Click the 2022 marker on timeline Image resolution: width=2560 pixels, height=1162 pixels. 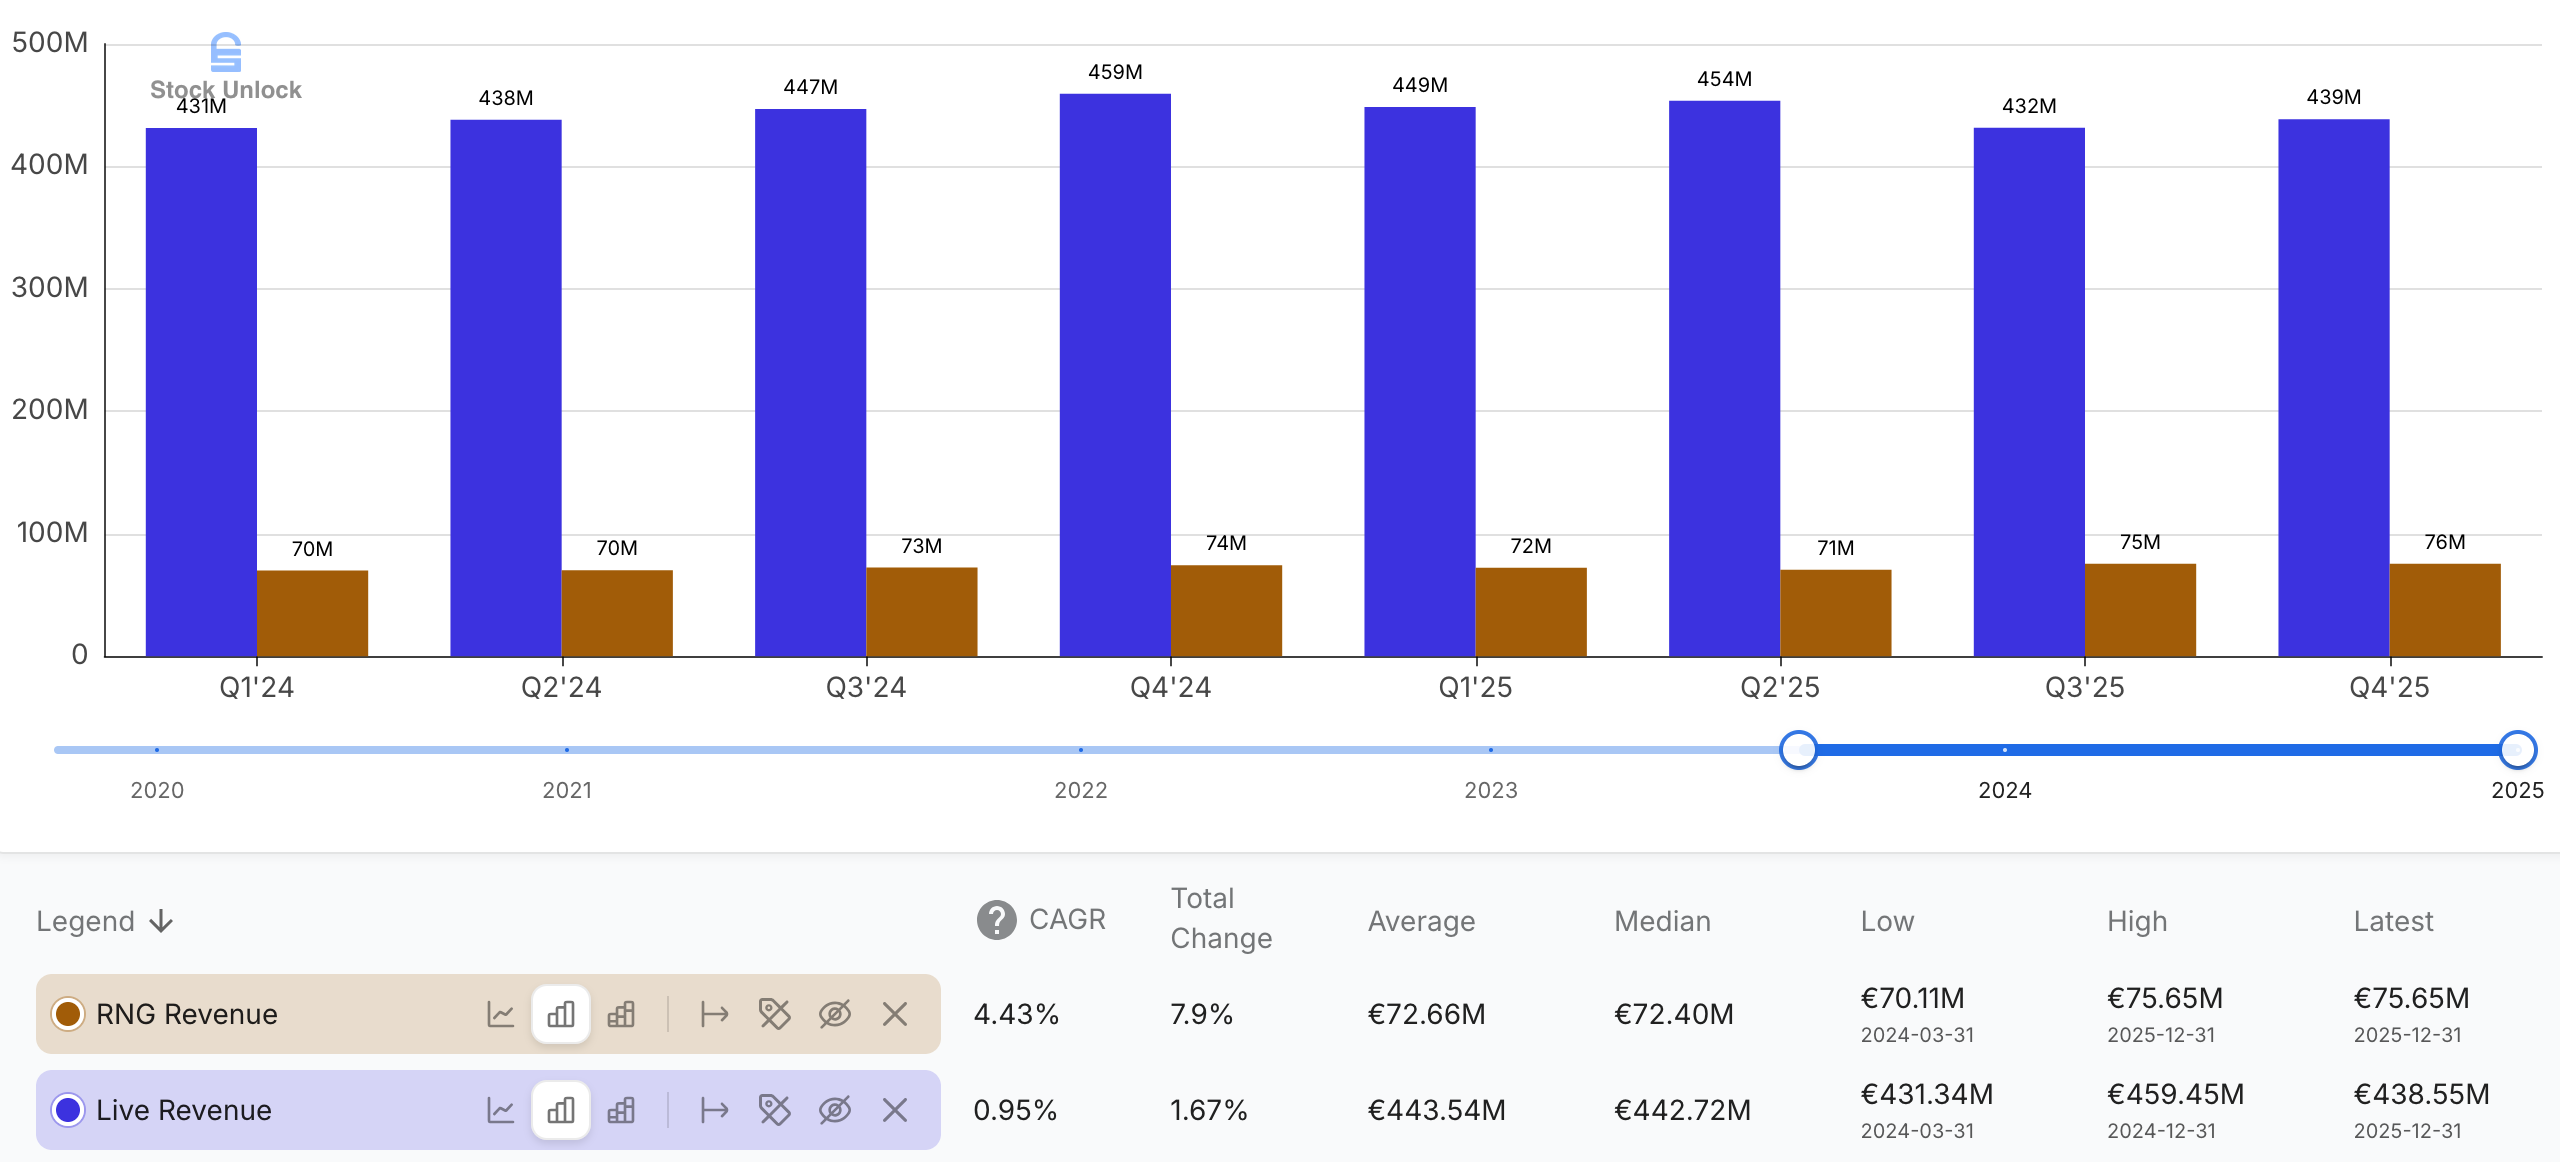click(1080, 750)
